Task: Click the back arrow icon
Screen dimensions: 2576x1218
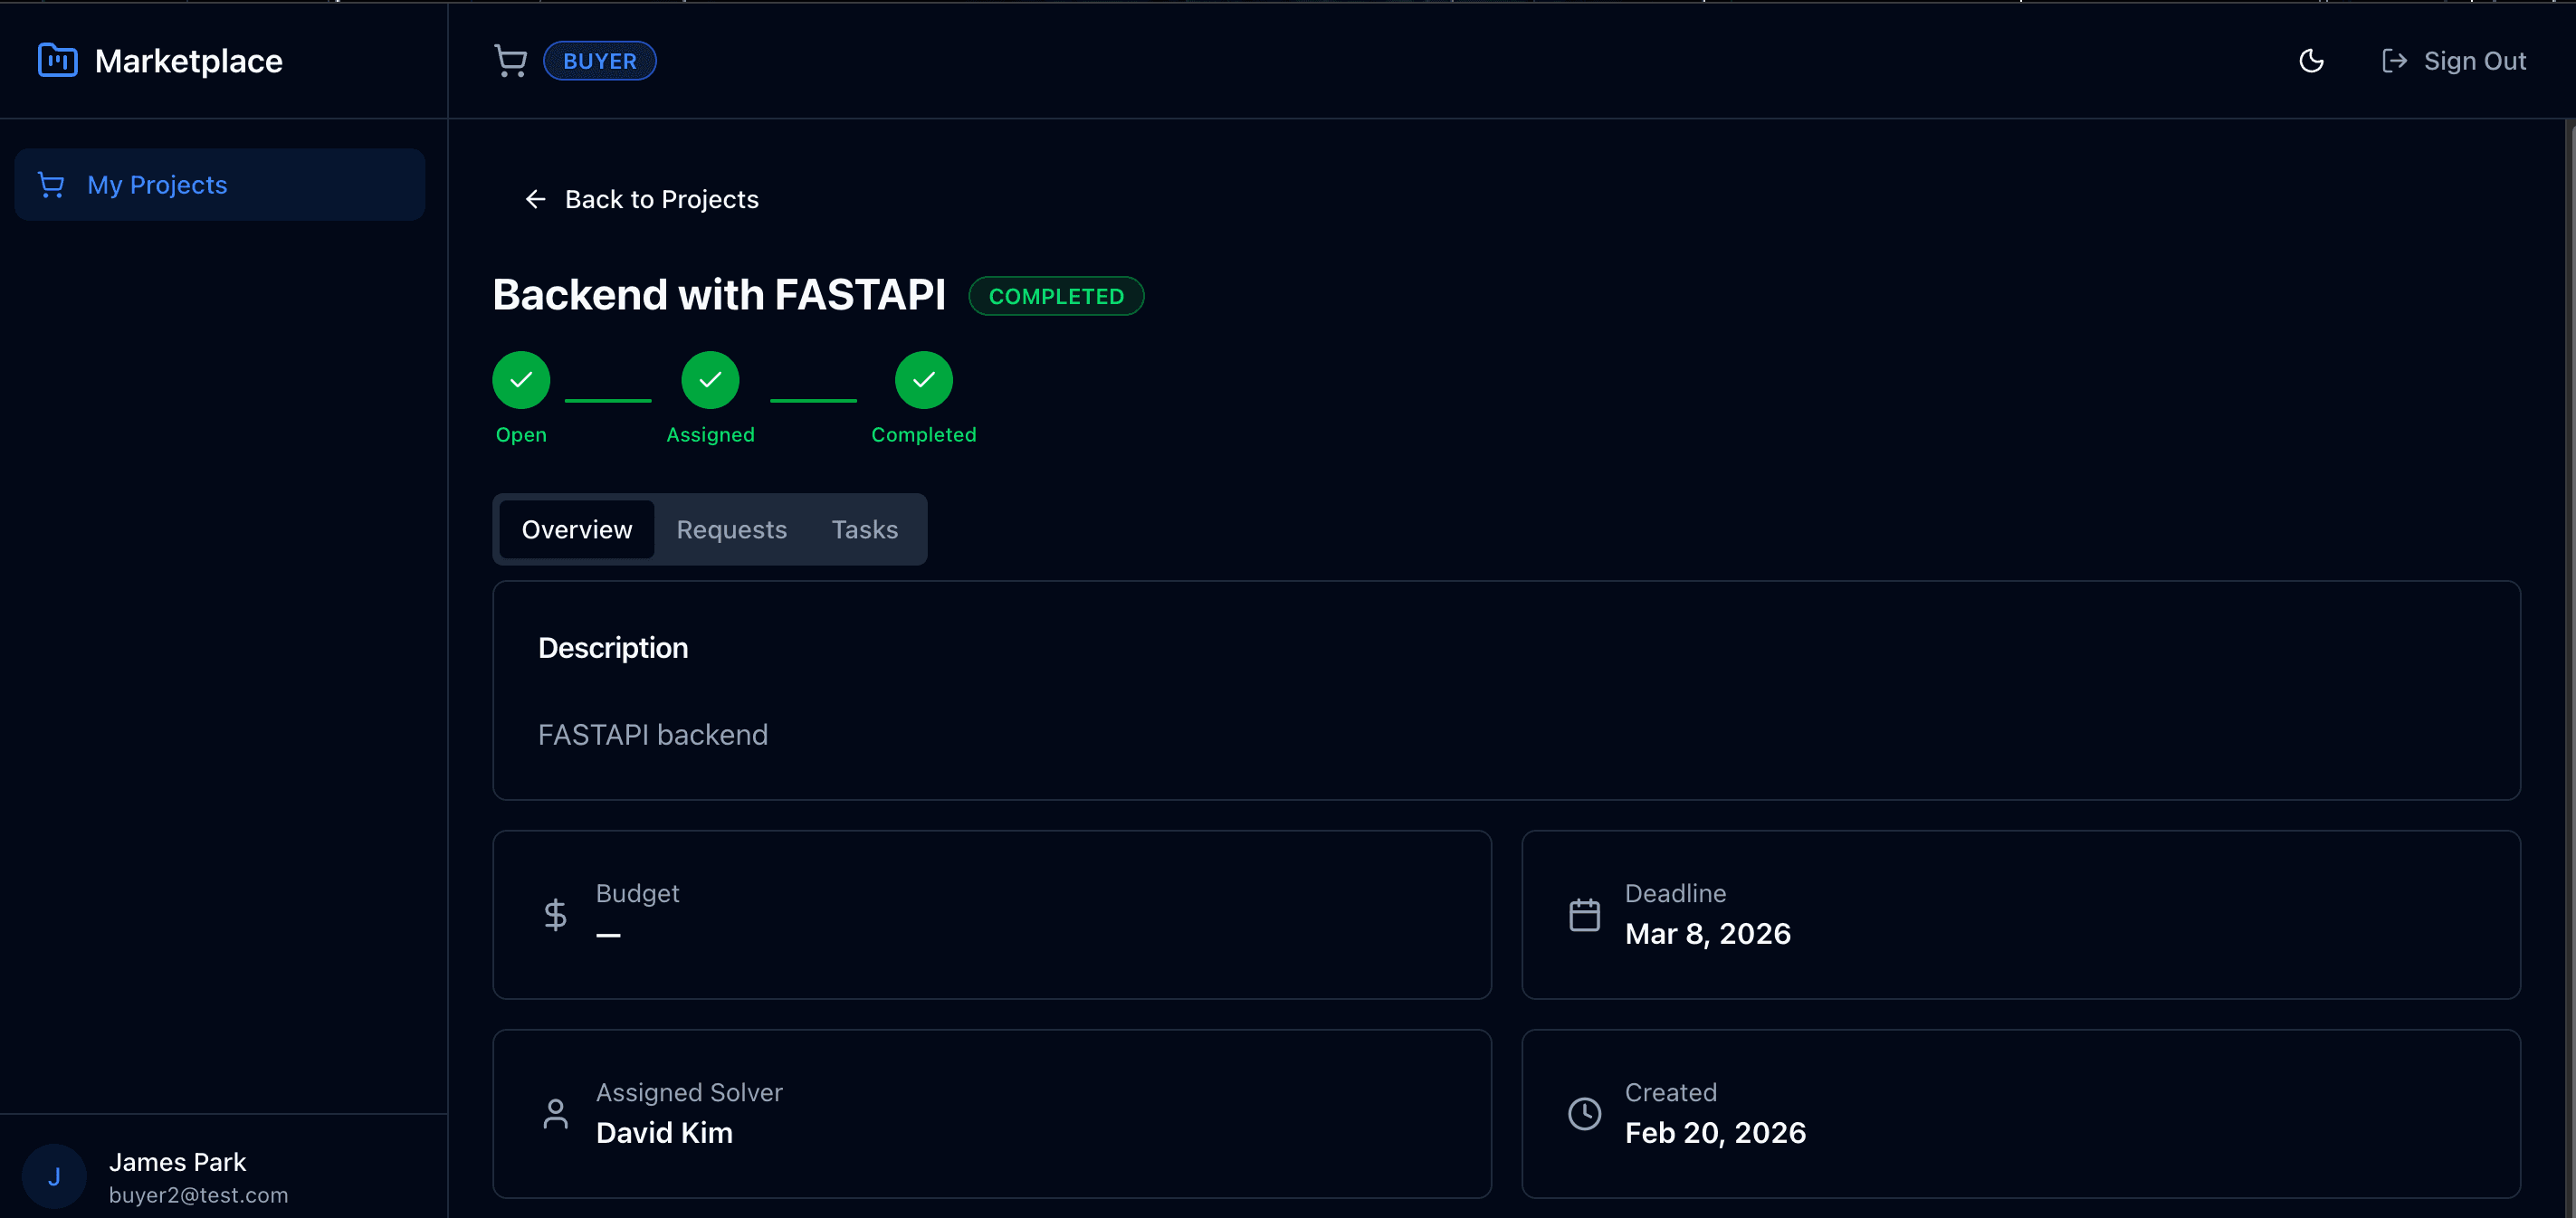Action: pyautogui.click(x=536, y=199)
